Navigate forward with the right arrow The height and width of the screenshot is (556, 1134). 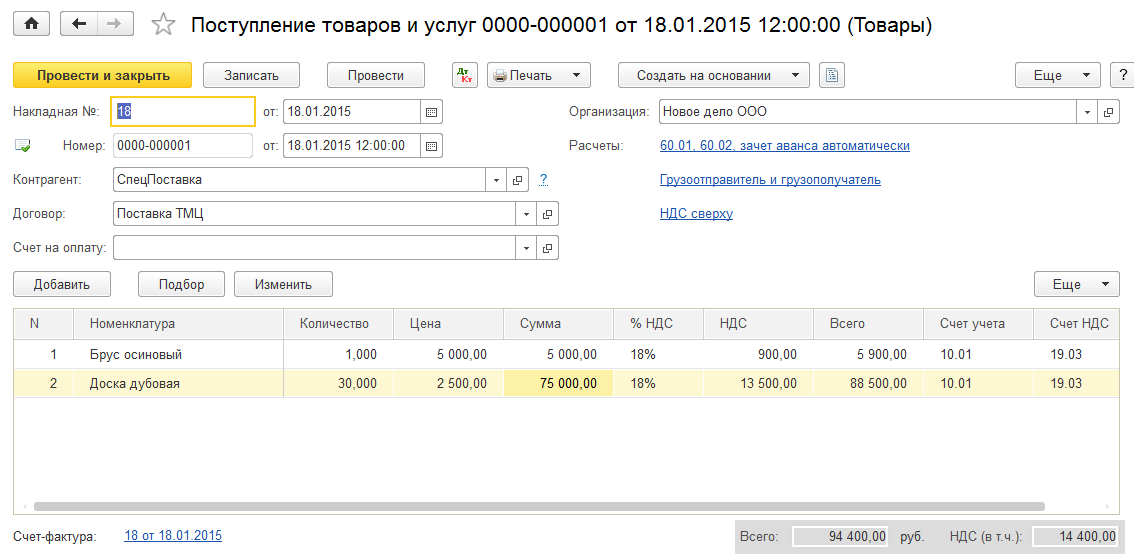pyautogui.click(x=114, y=24)
